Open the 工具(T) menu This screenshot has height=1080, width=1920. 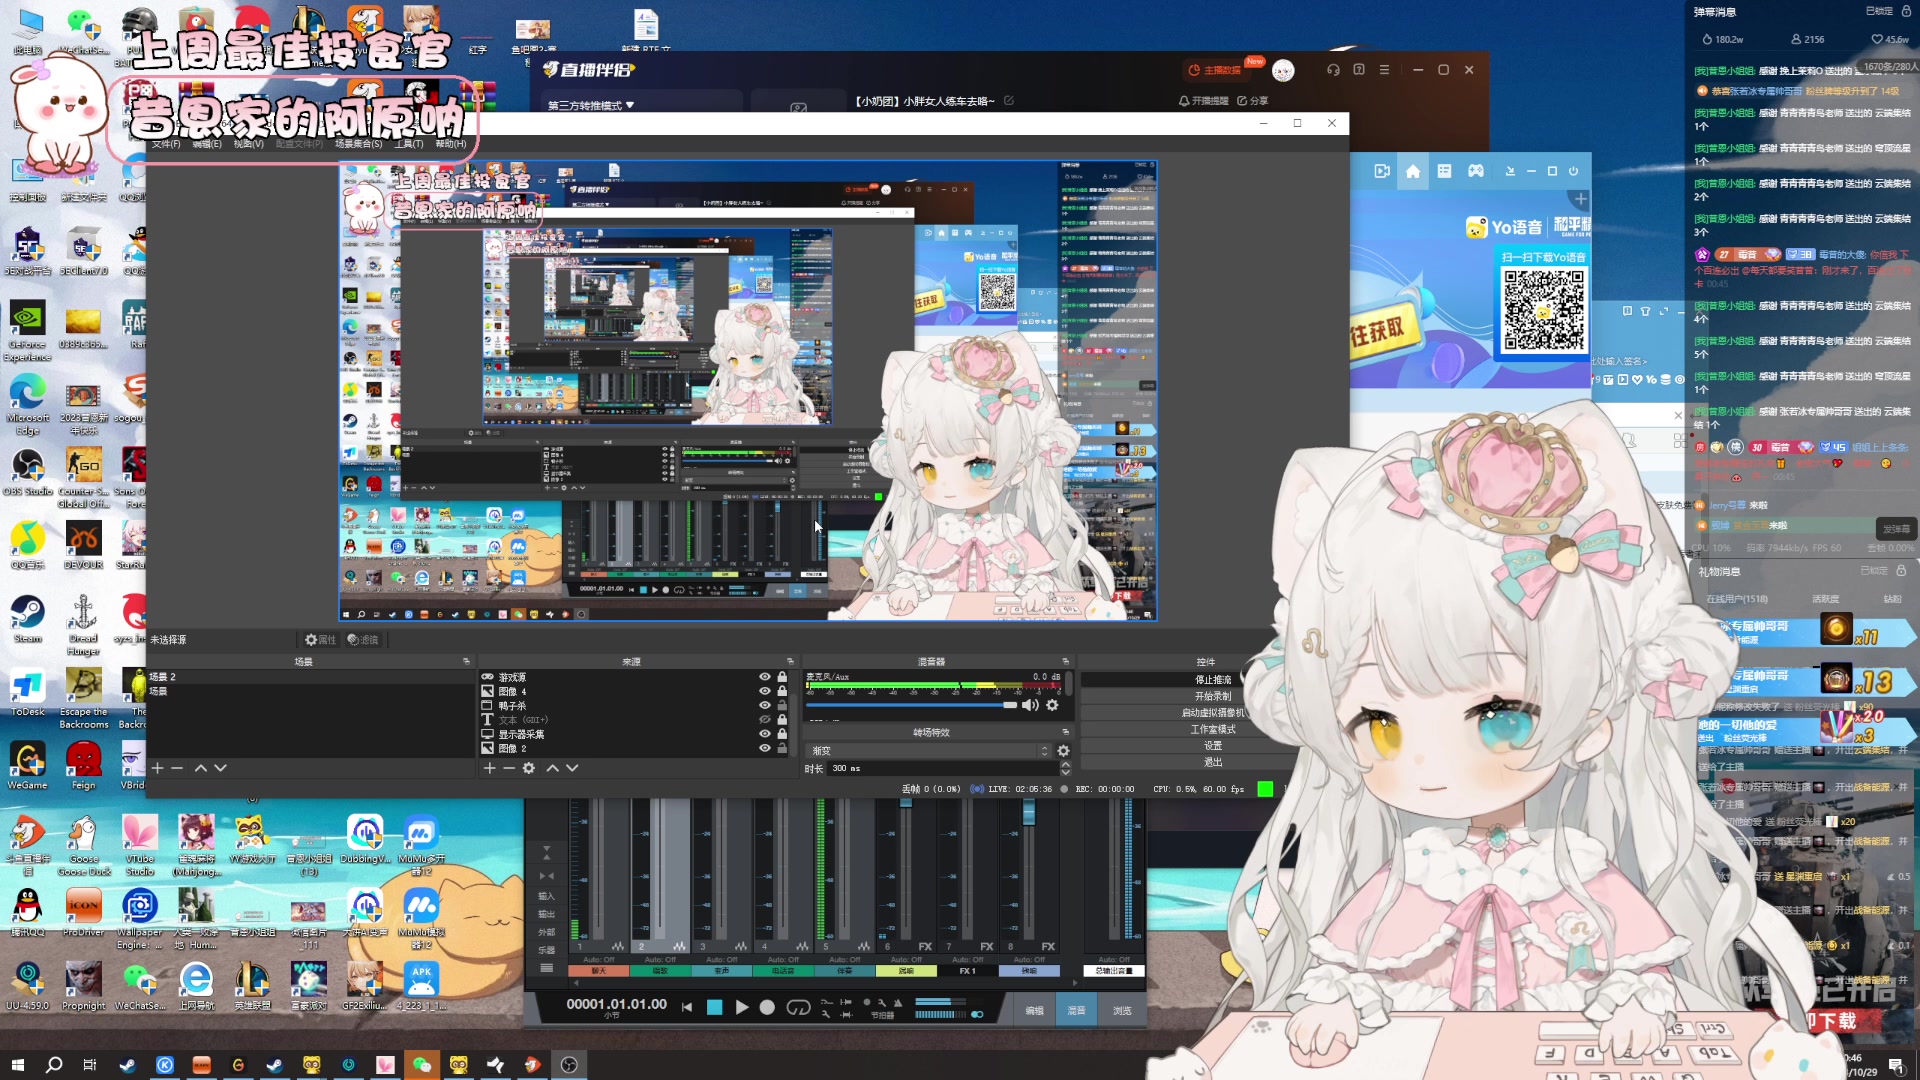click(x=409, y=144)
